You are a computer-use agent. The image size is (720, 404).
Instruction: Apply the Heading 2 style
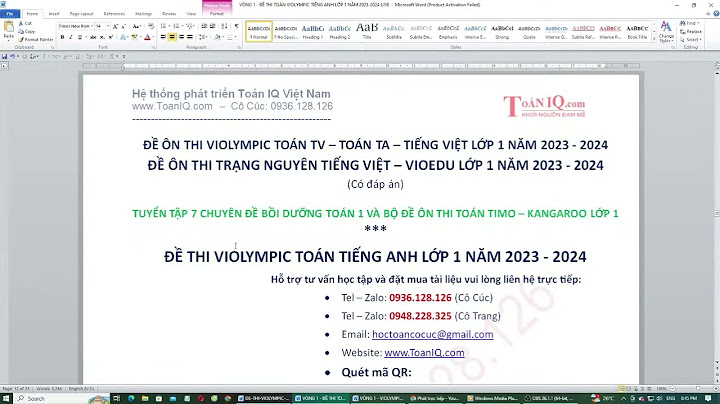[340, 31]
